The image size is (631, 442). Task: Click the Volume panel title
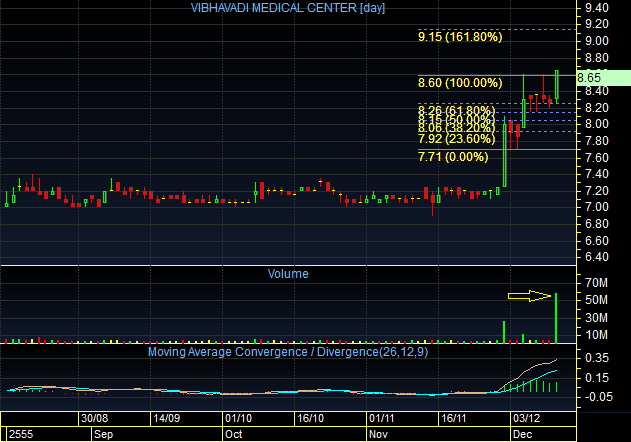288,274
